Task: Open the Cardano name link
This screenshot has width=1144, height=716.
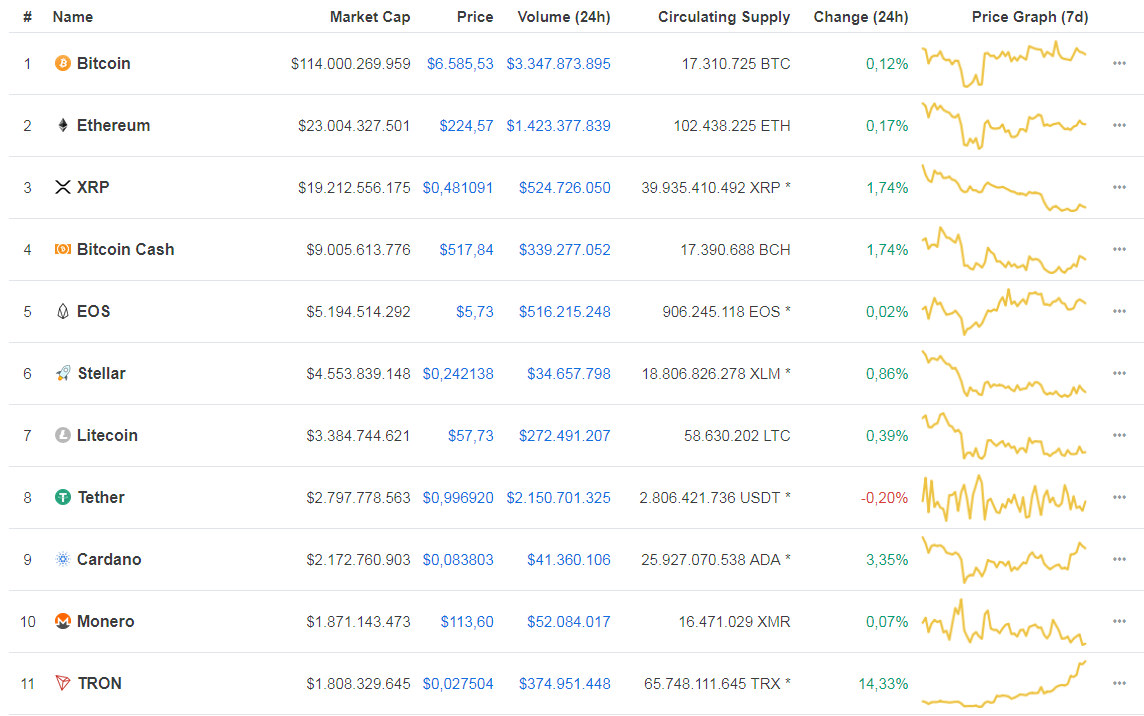Action: tap(109, 560)
